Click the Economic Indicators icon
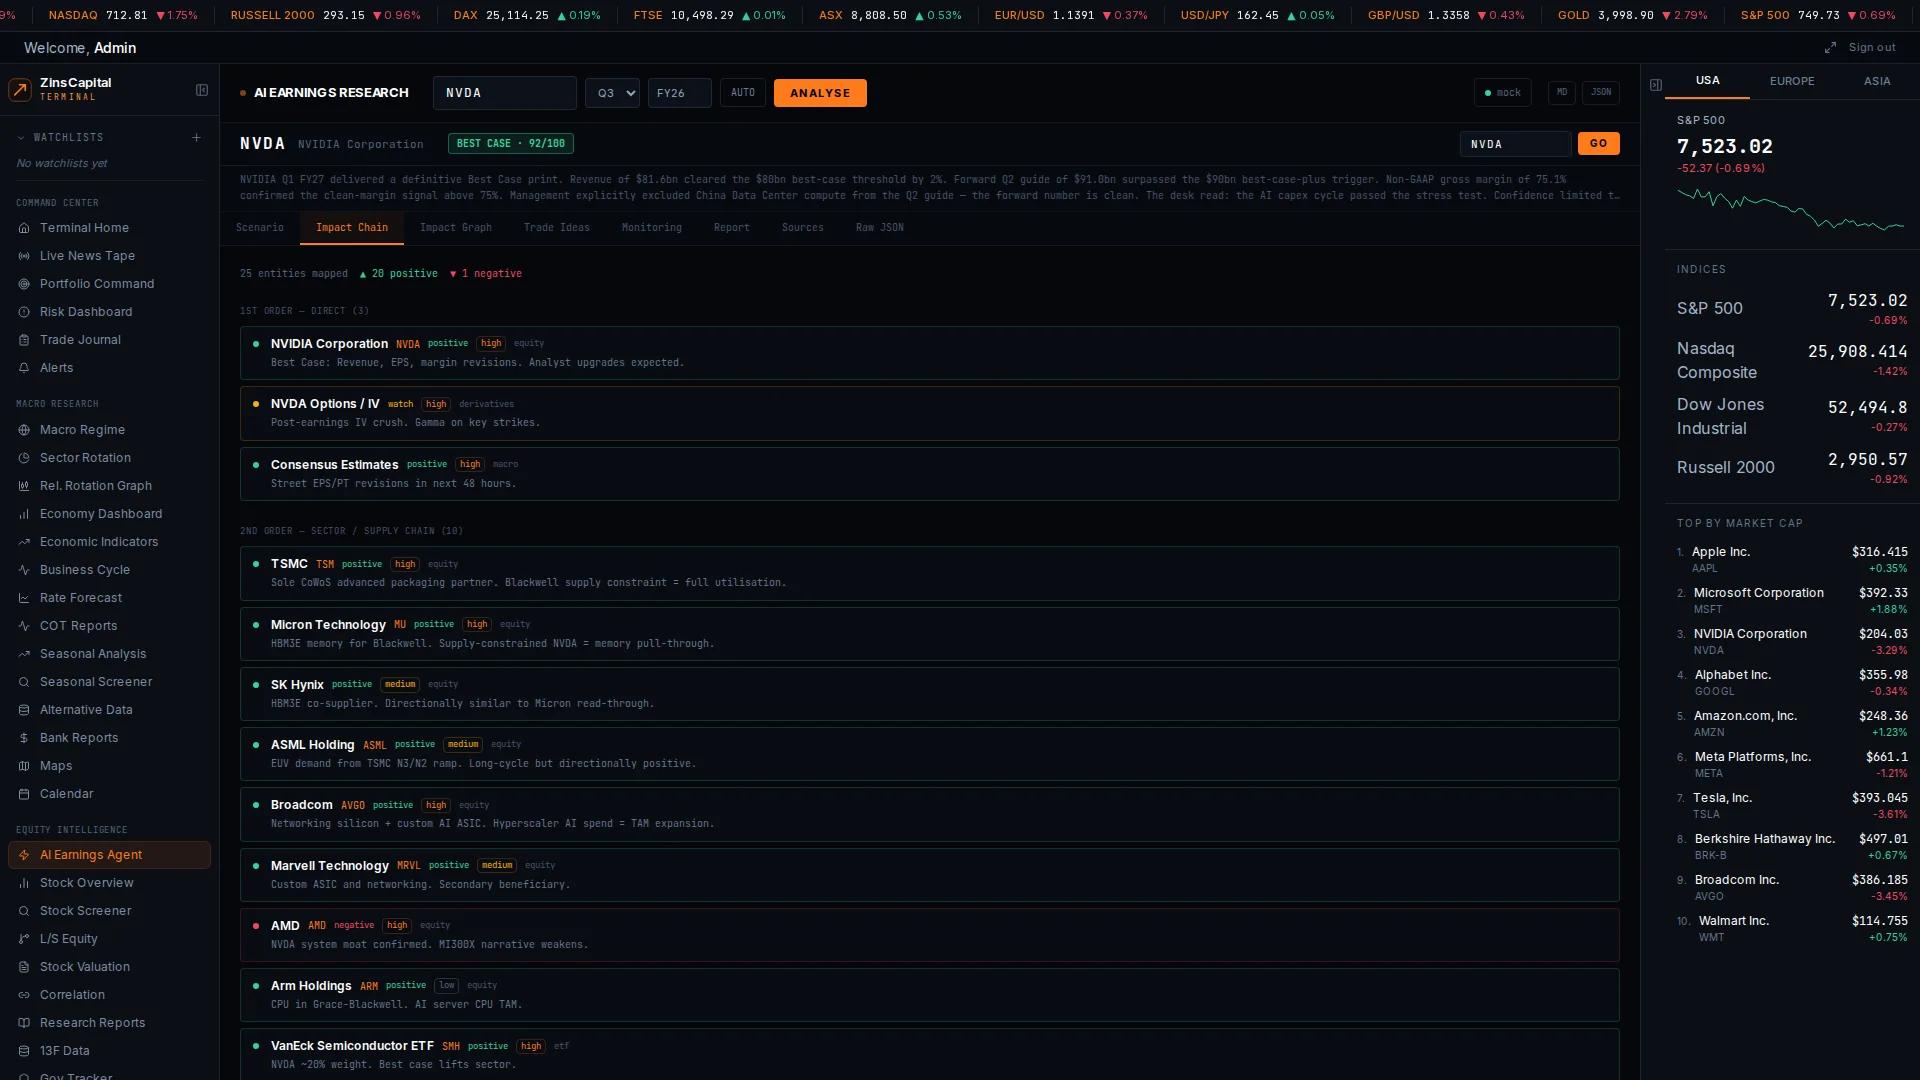This screenshot has width=1920, height=1080. (x=24, y=542)
